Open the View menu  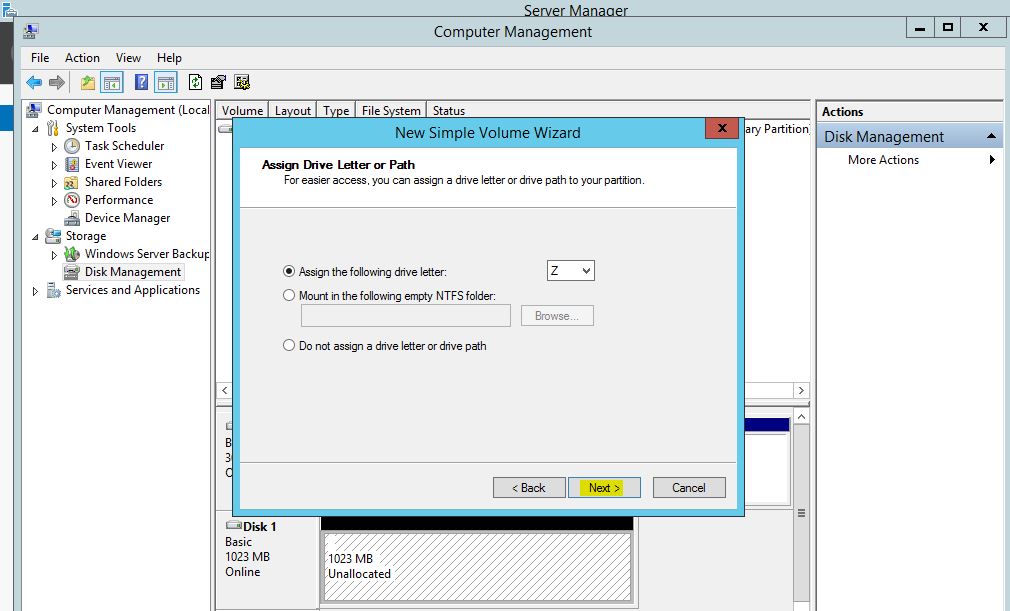click(128, 58)
